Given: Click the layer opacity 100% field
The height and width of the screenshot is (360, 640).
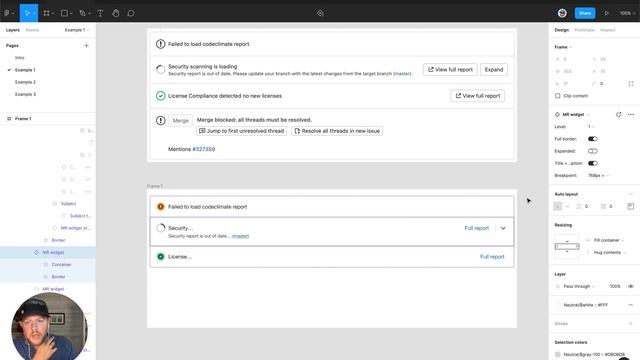Looking at the screenshot, I should tap(615, 287).
